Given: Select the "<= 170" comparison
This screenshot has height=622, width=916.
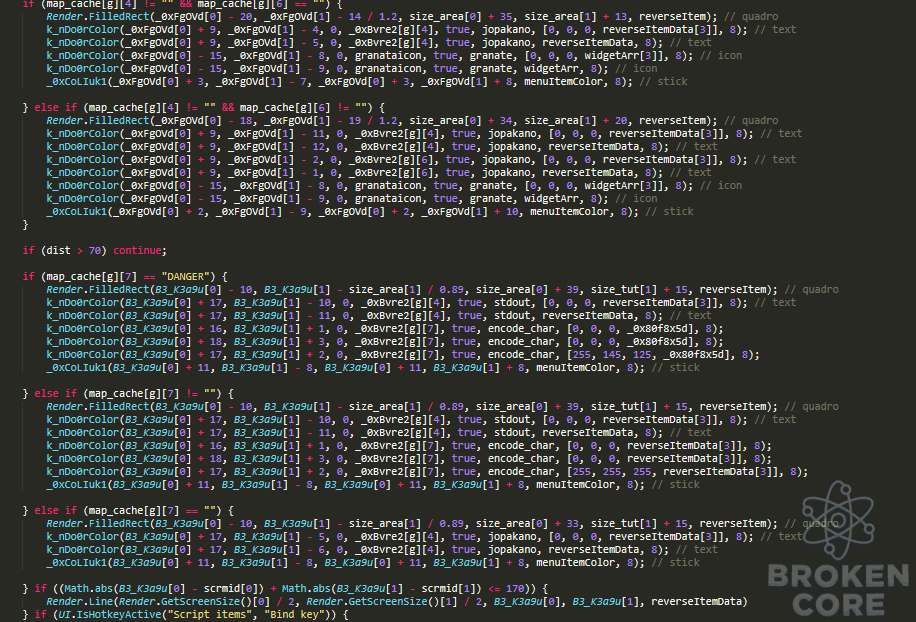Looking at the screenshot, I should (x=506, y=589).
